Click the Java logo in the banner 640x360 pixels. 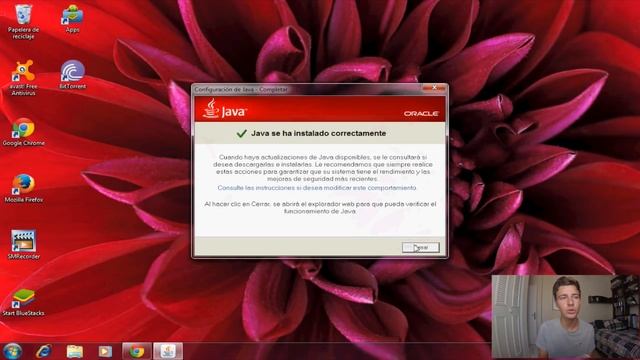click(224, 109)
